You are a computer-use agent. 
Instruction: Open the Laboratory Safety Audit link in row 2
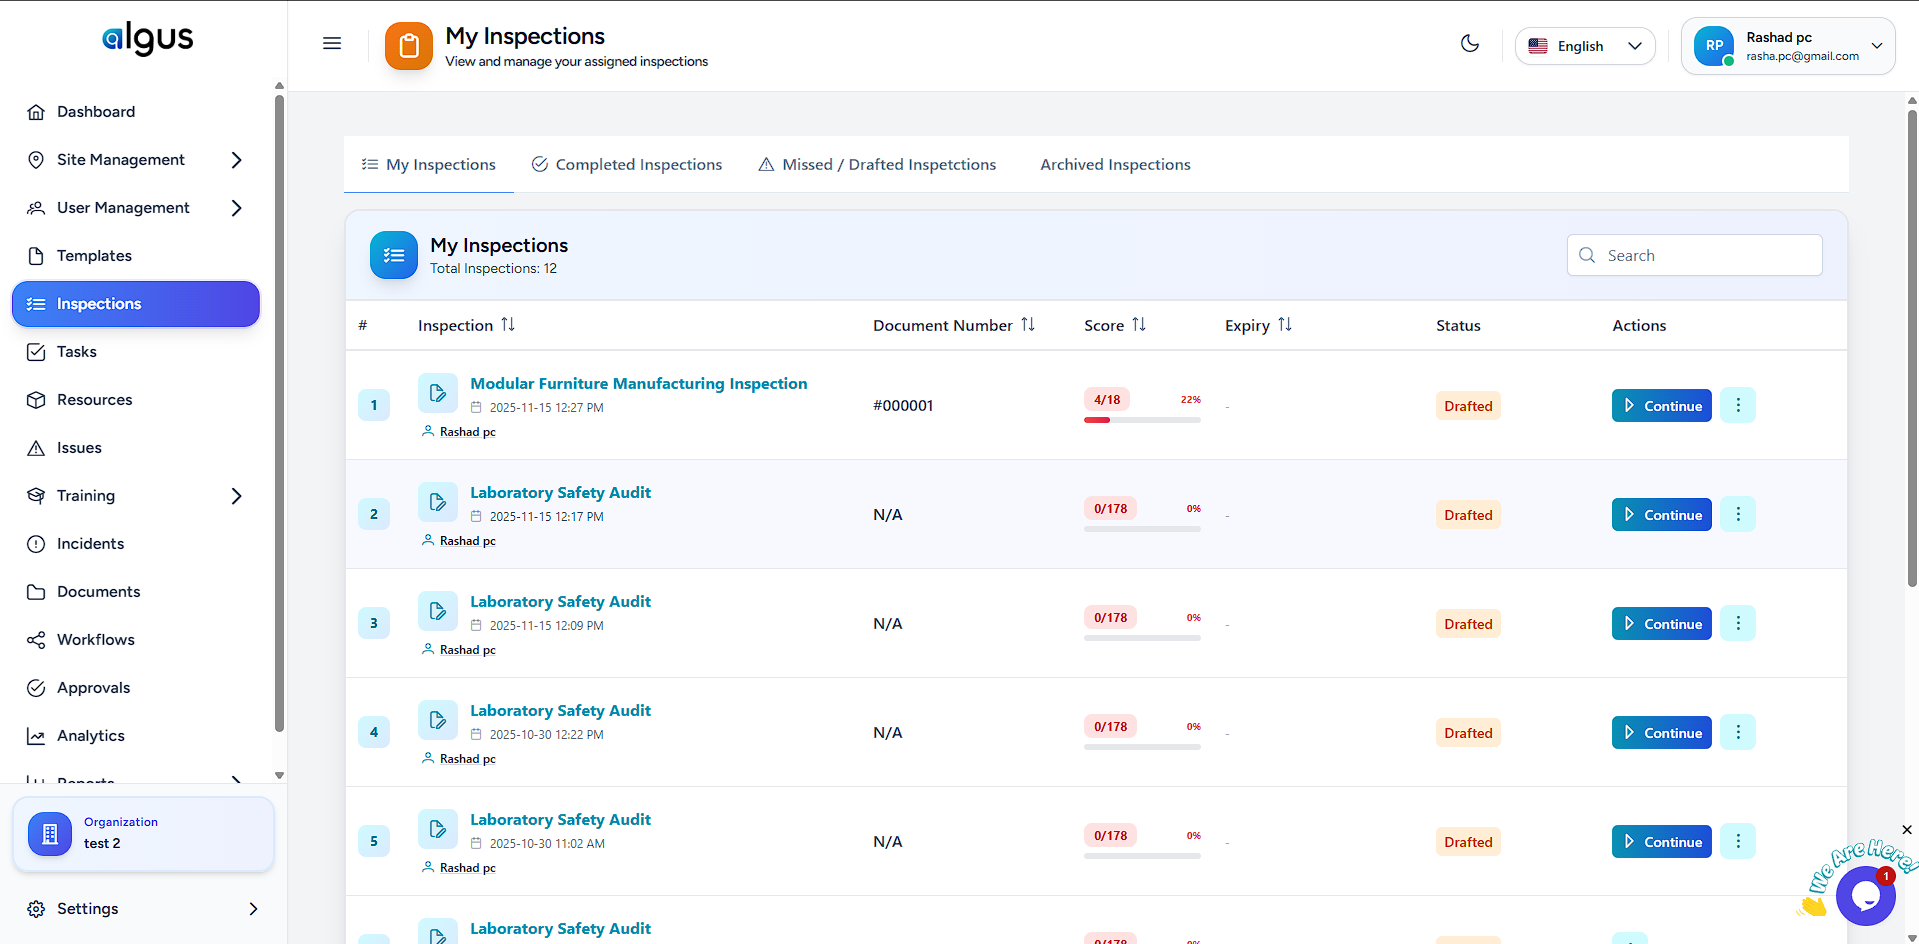(x=560, y=493)
